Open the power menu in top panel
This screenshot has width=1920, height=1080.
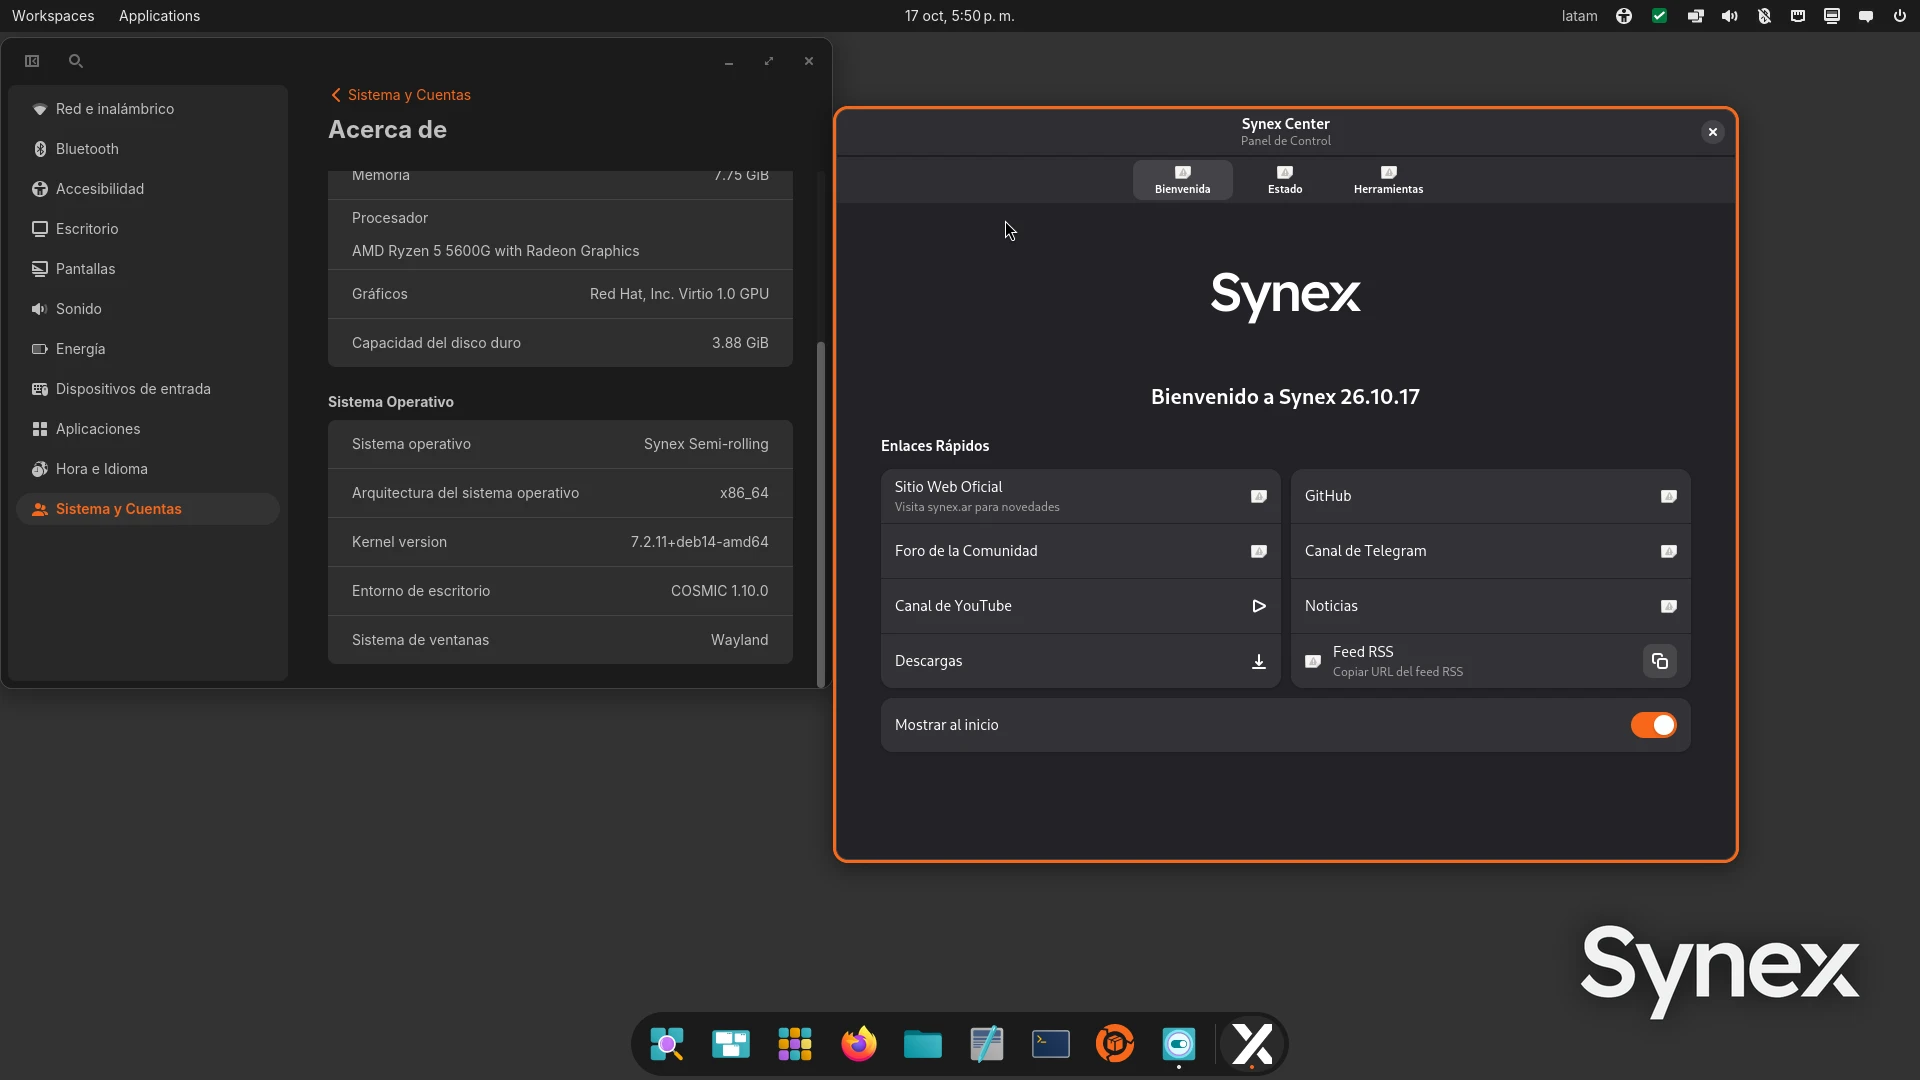[1899, 16]
